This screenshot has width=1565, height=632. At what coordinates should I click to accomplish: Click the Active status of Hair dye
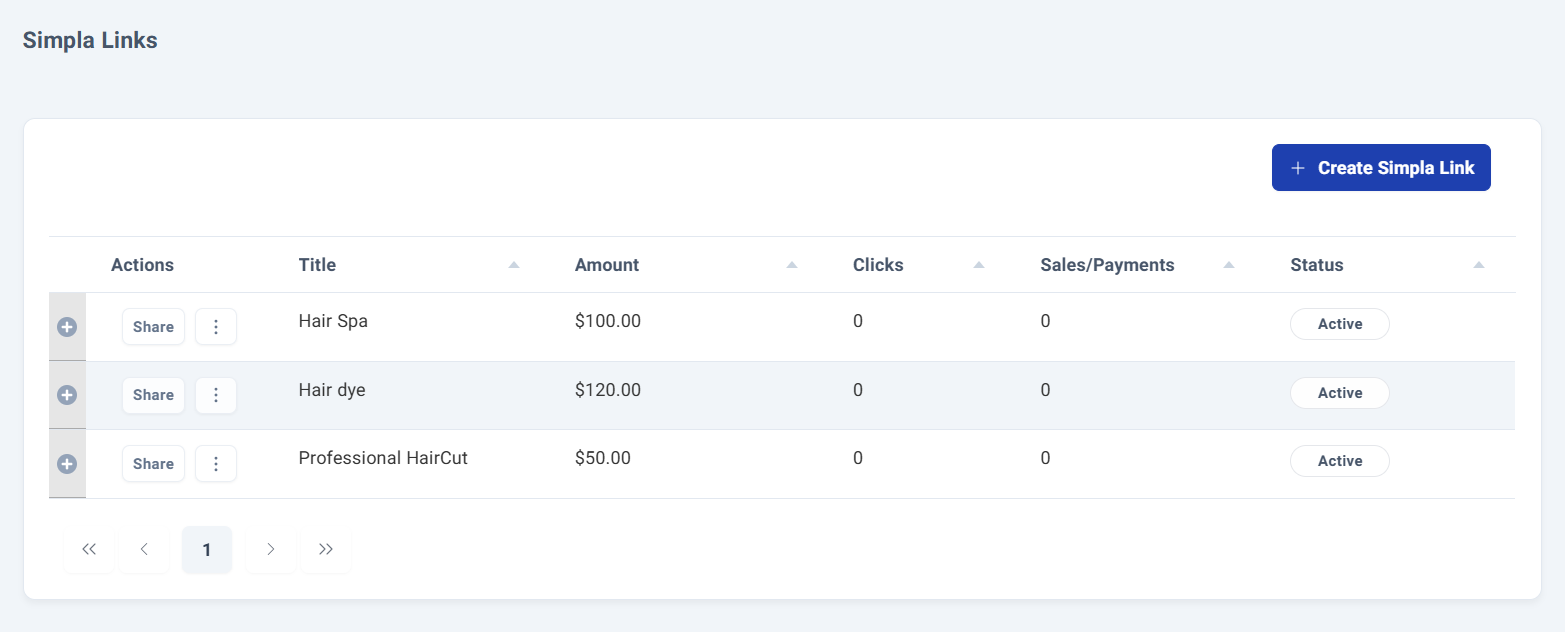(1340, 393)
